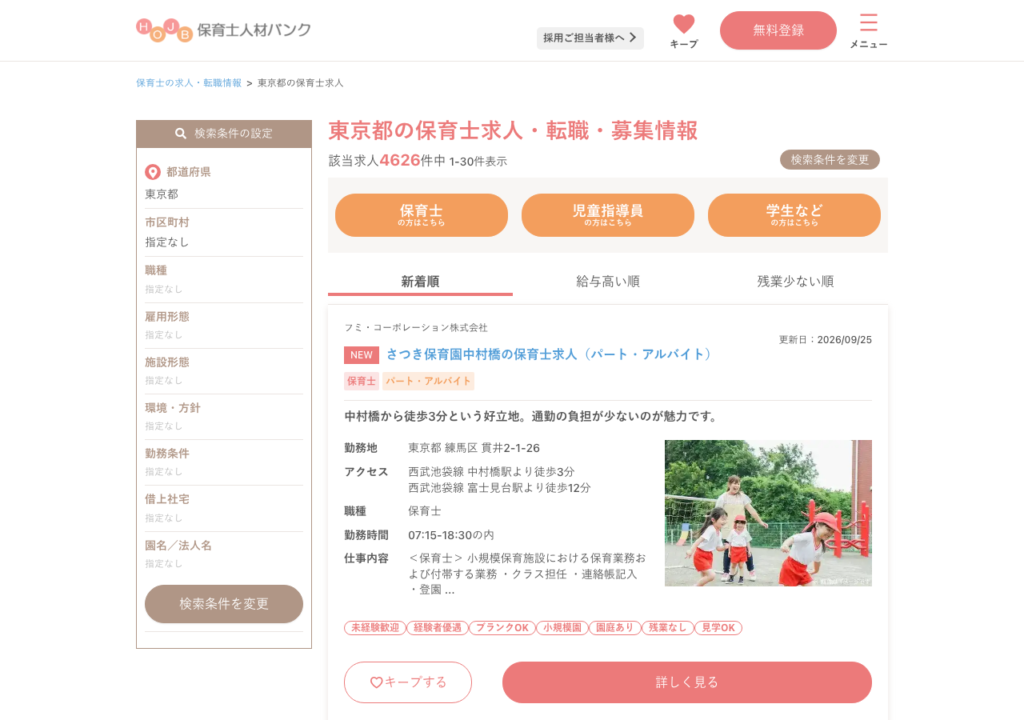The width and height of the screenshot is (1024, 720).
Task: Click the pink 保育士 category tag
Action: click(361, 381)
